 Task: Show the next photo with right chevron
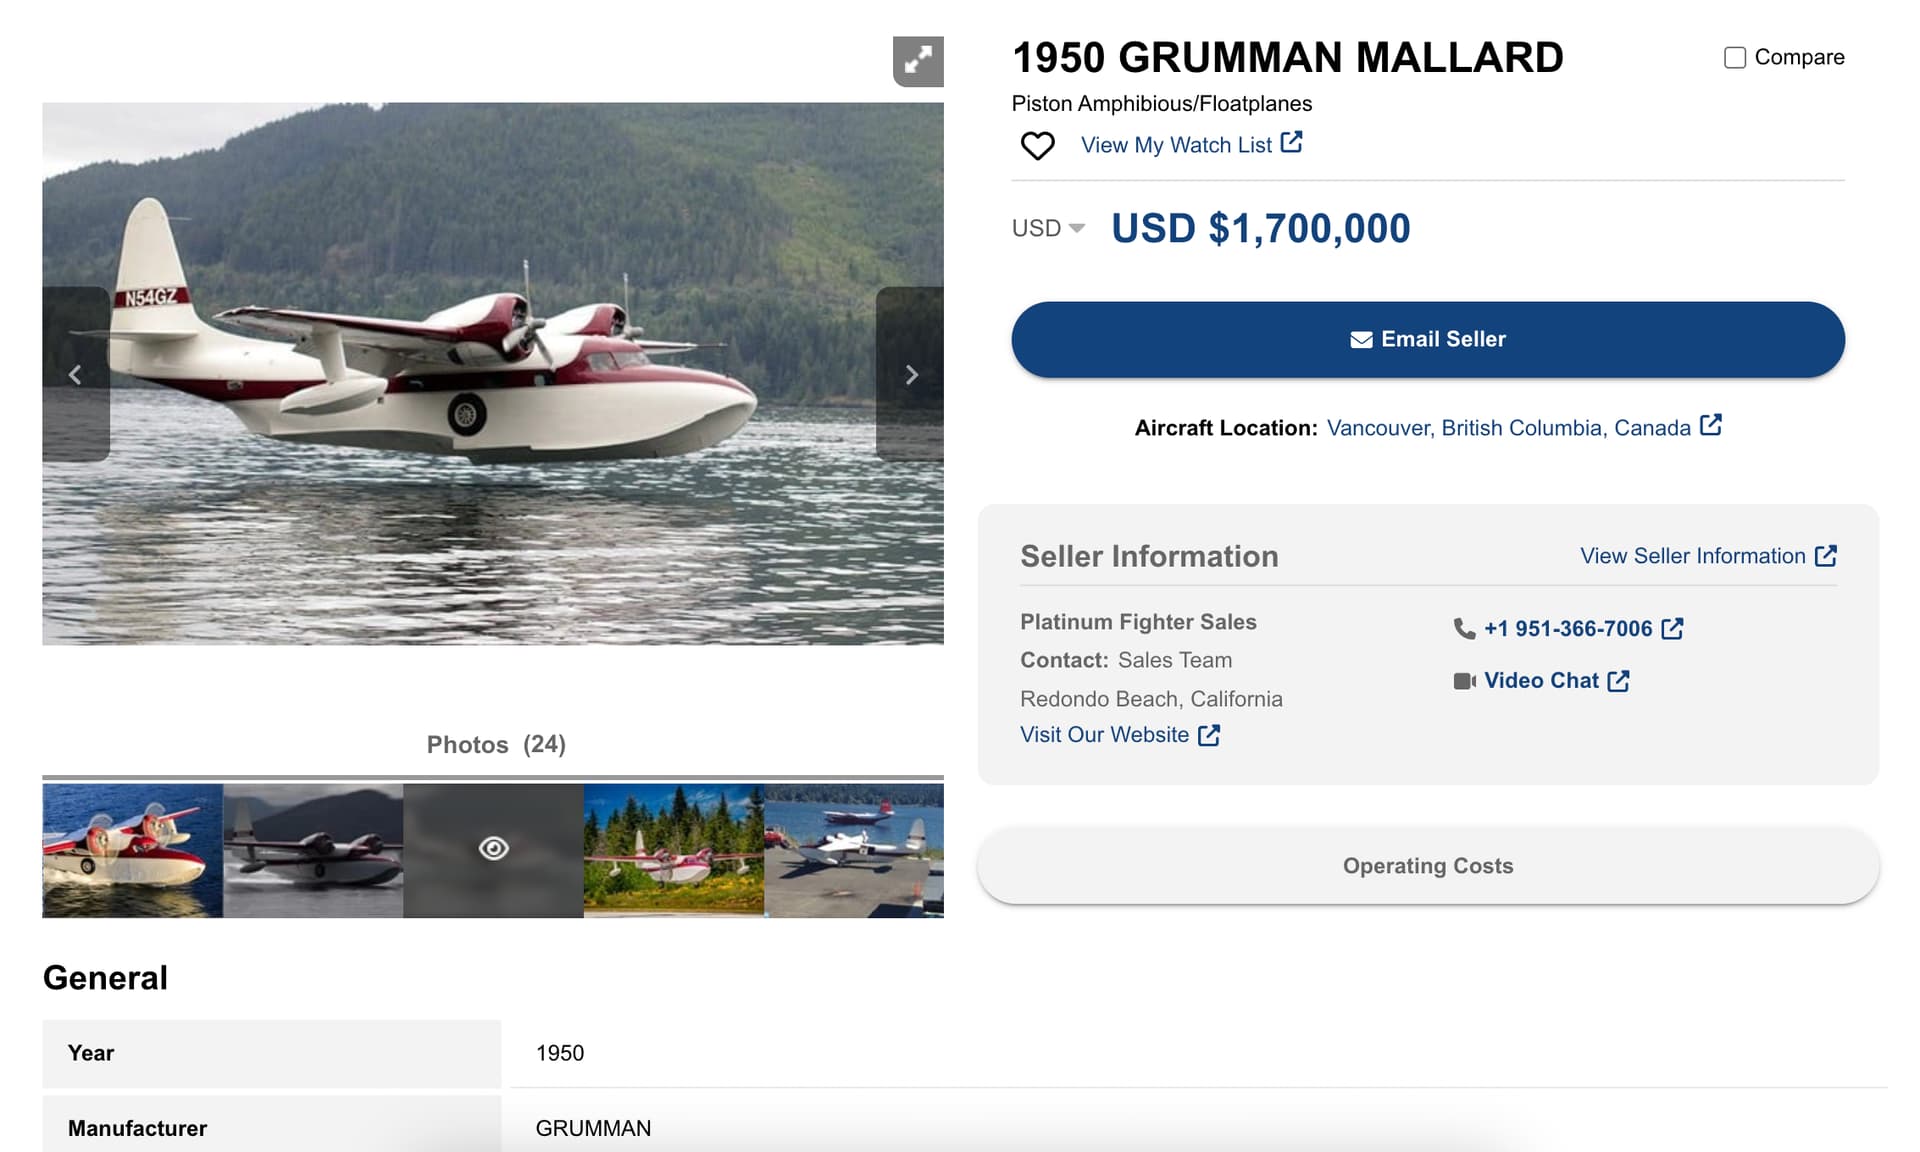[x=910, y=374]
